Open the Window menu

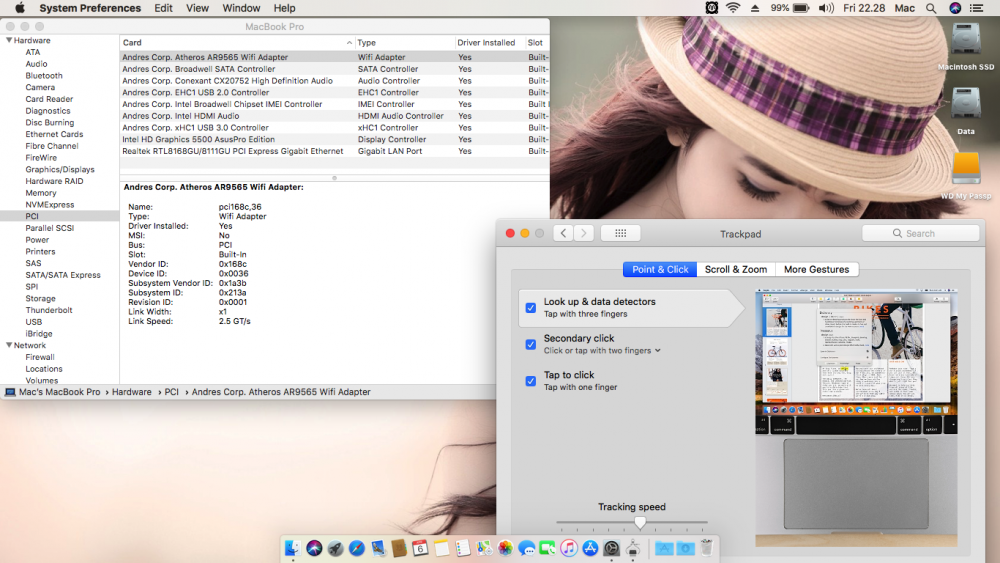241,8
